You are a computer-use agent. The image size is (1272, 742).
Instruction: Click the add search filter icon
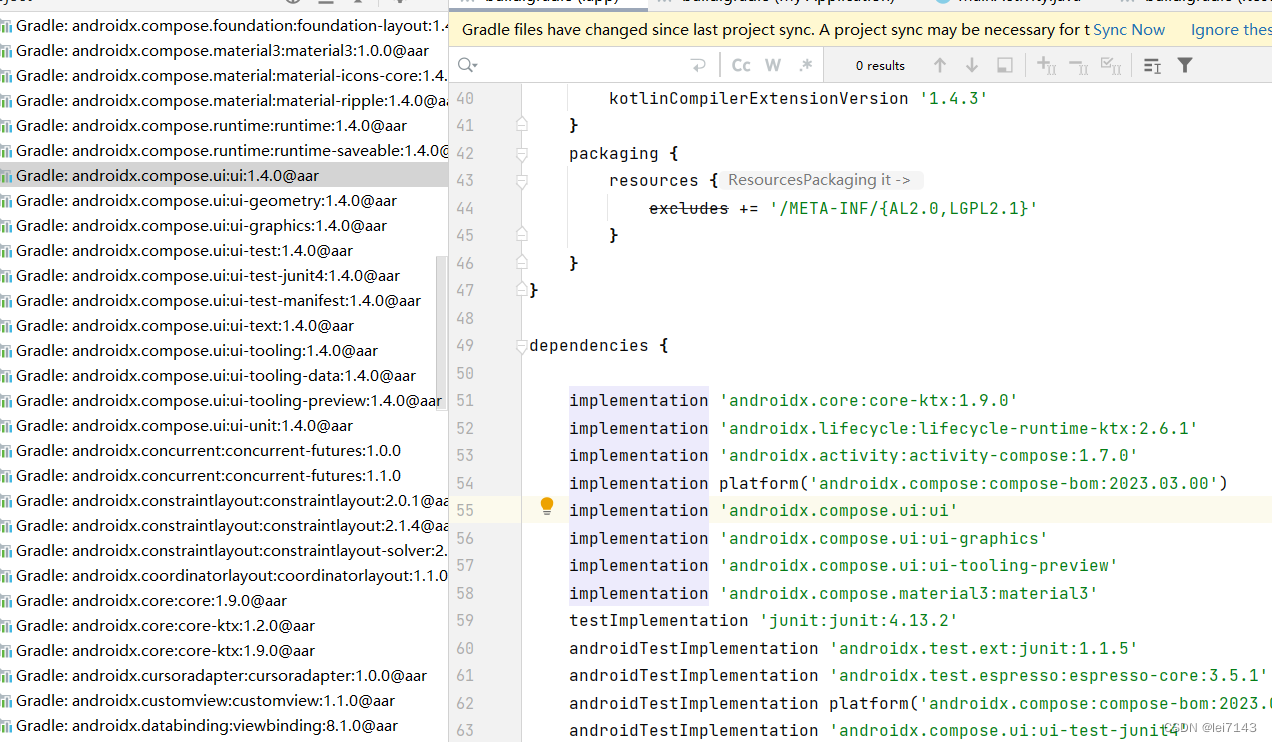click(x=1046, y=64)
